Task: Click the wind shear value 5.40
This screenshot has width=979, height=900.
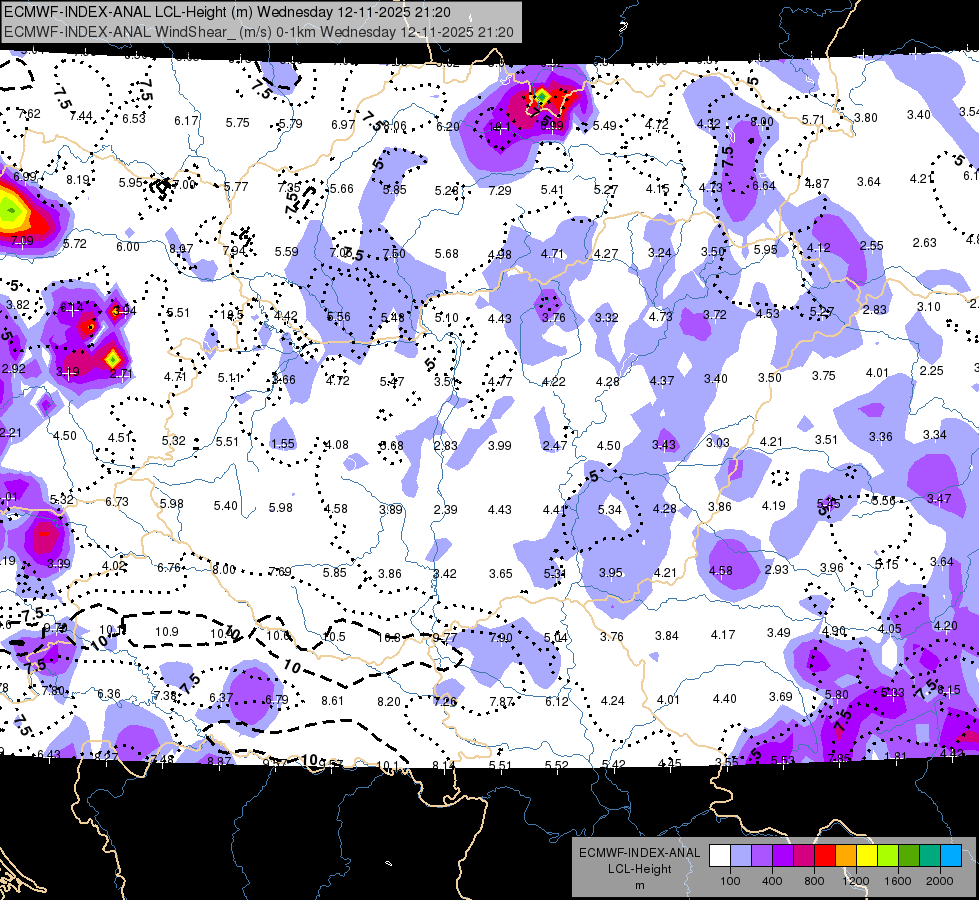Action: tap(225, 505)
